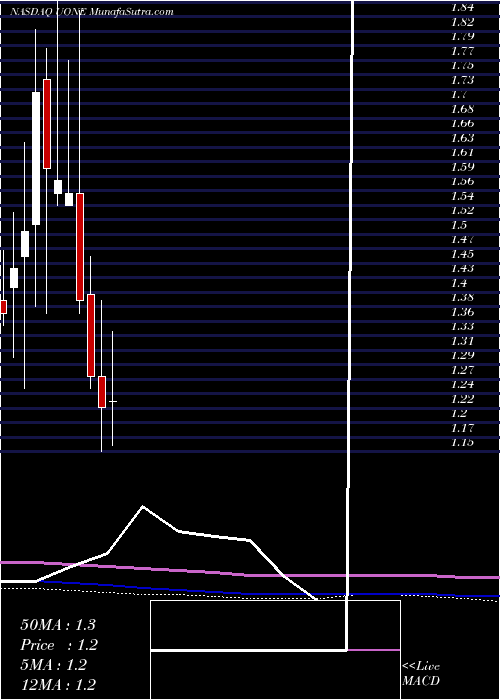Click the 1.4 price axis label
Screen dimensions: 500x700
click(458, 283)
